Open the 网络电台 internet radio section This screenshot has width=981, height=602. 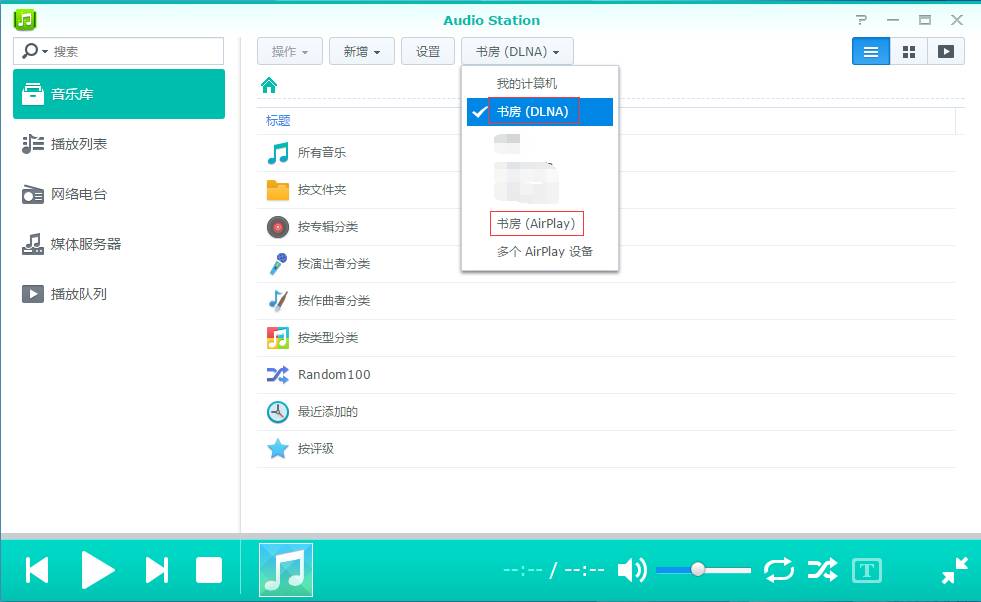119,194
